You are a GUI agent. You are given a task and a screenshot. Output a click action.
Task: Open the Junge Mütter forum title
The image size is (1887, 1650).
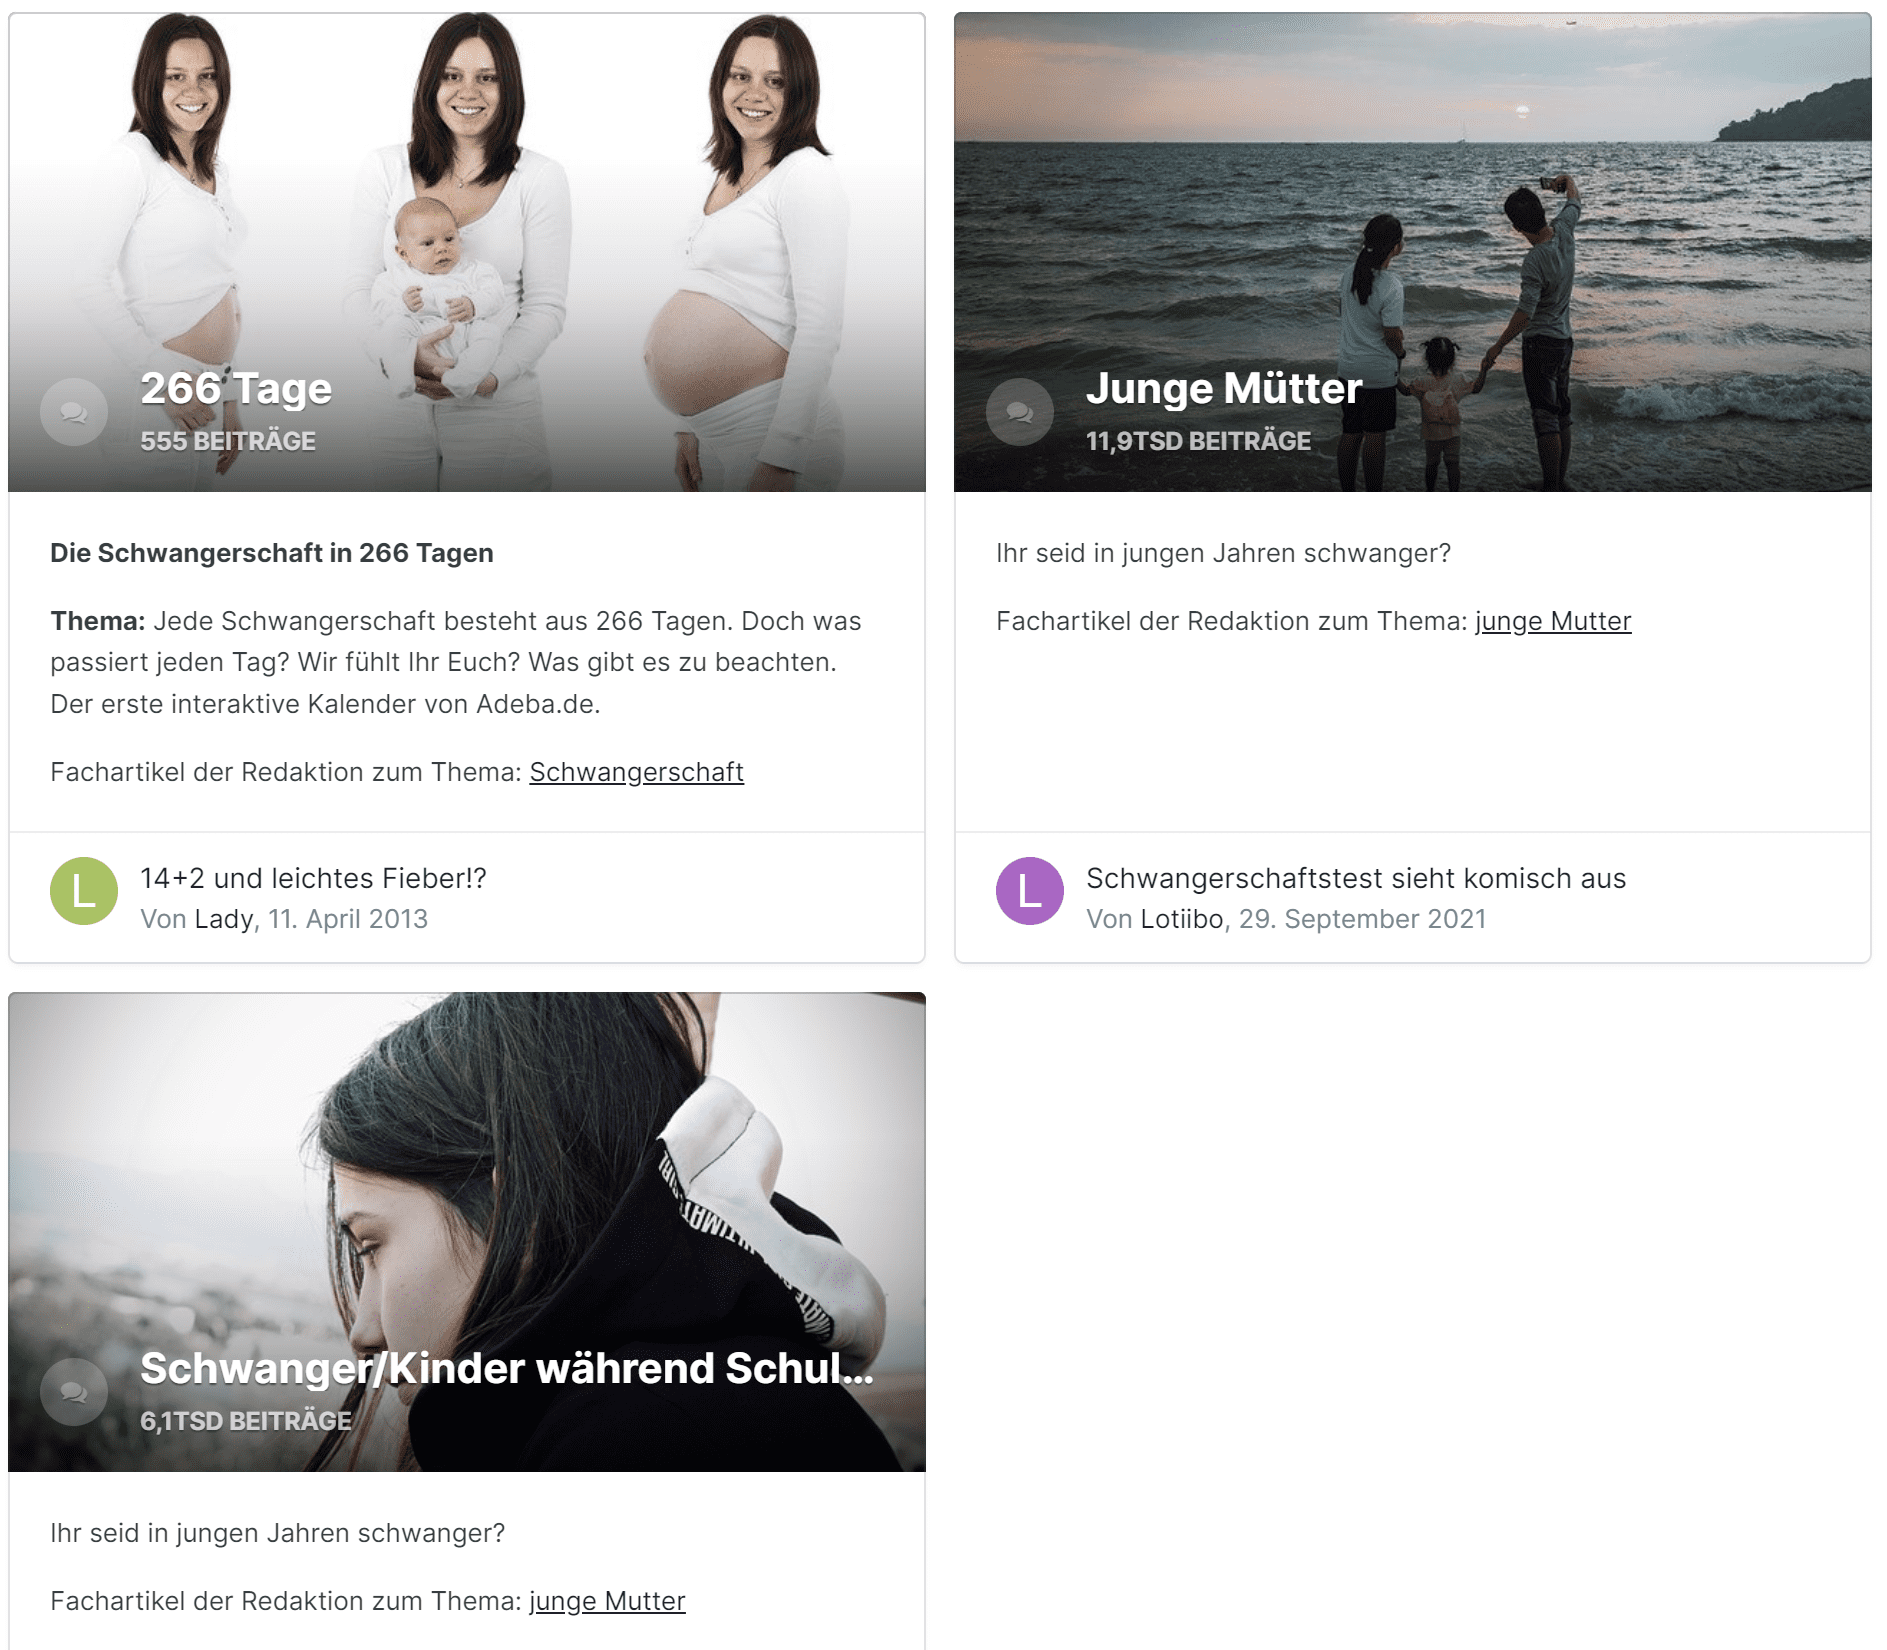pyautogui.click(x=1224, y=388)
